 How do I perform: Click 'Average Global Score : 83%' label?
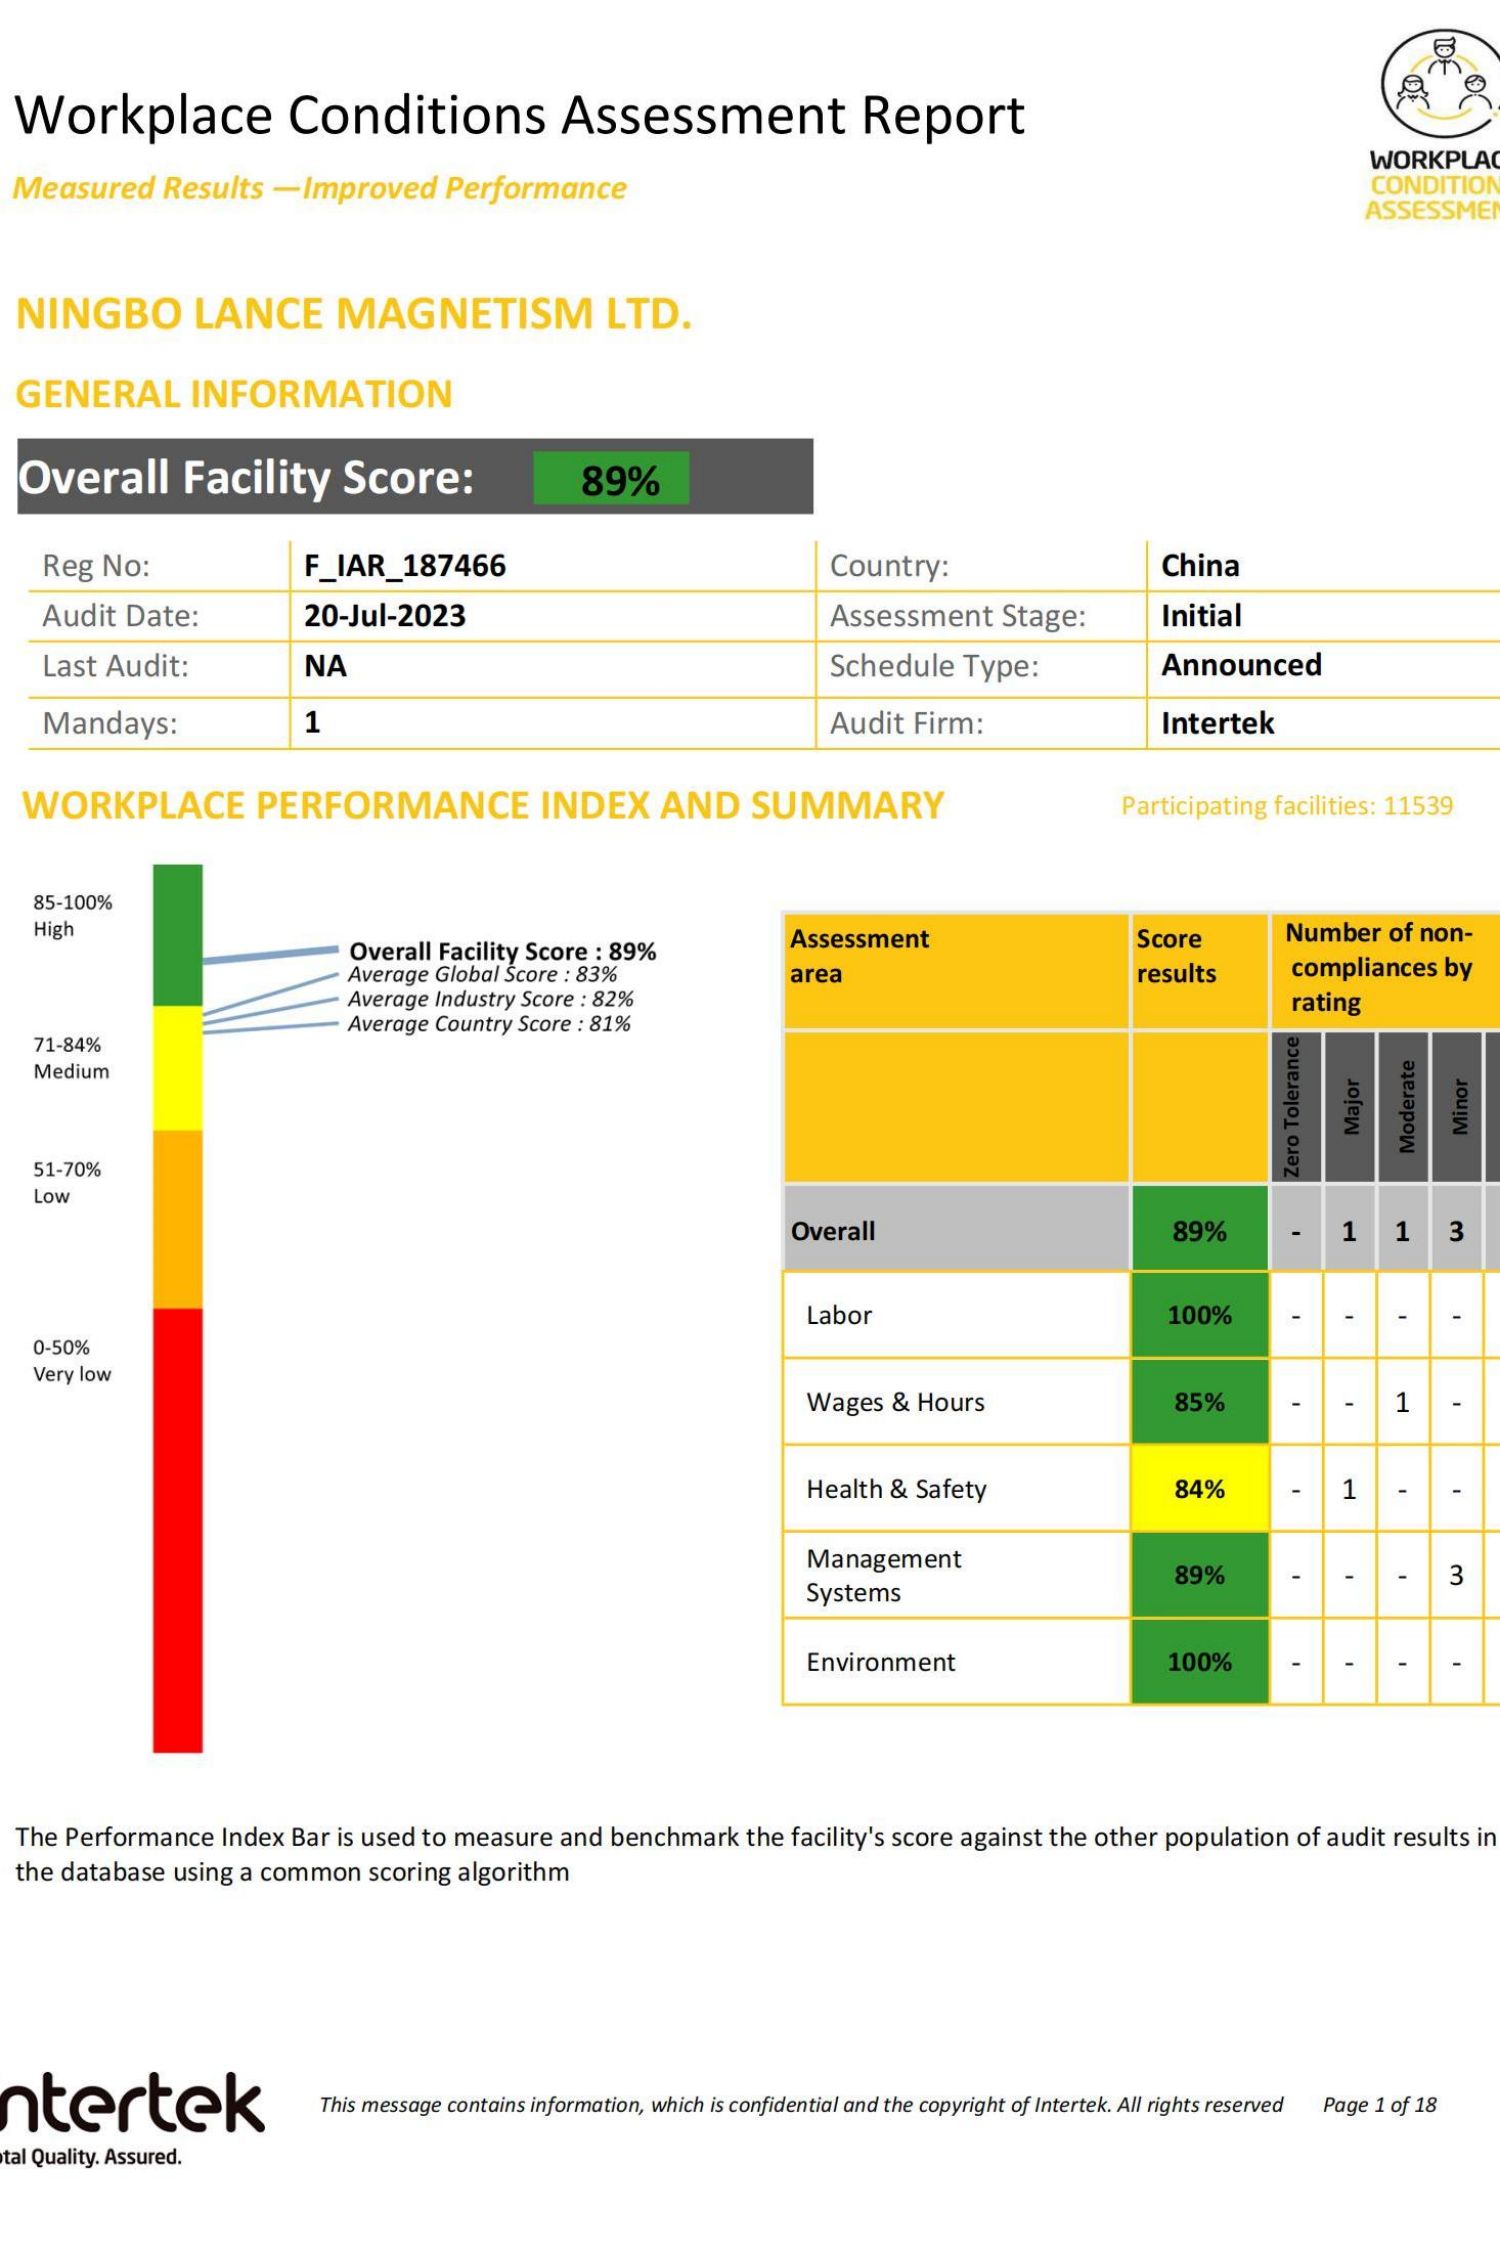click(482, 974)
